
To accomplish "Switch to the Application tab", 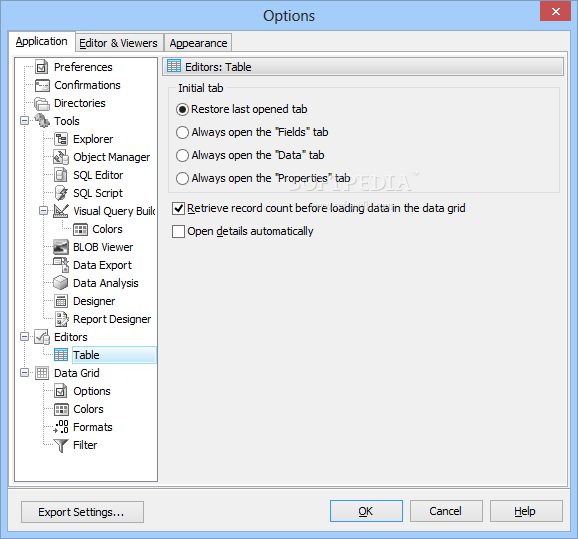I will [42, 41].
